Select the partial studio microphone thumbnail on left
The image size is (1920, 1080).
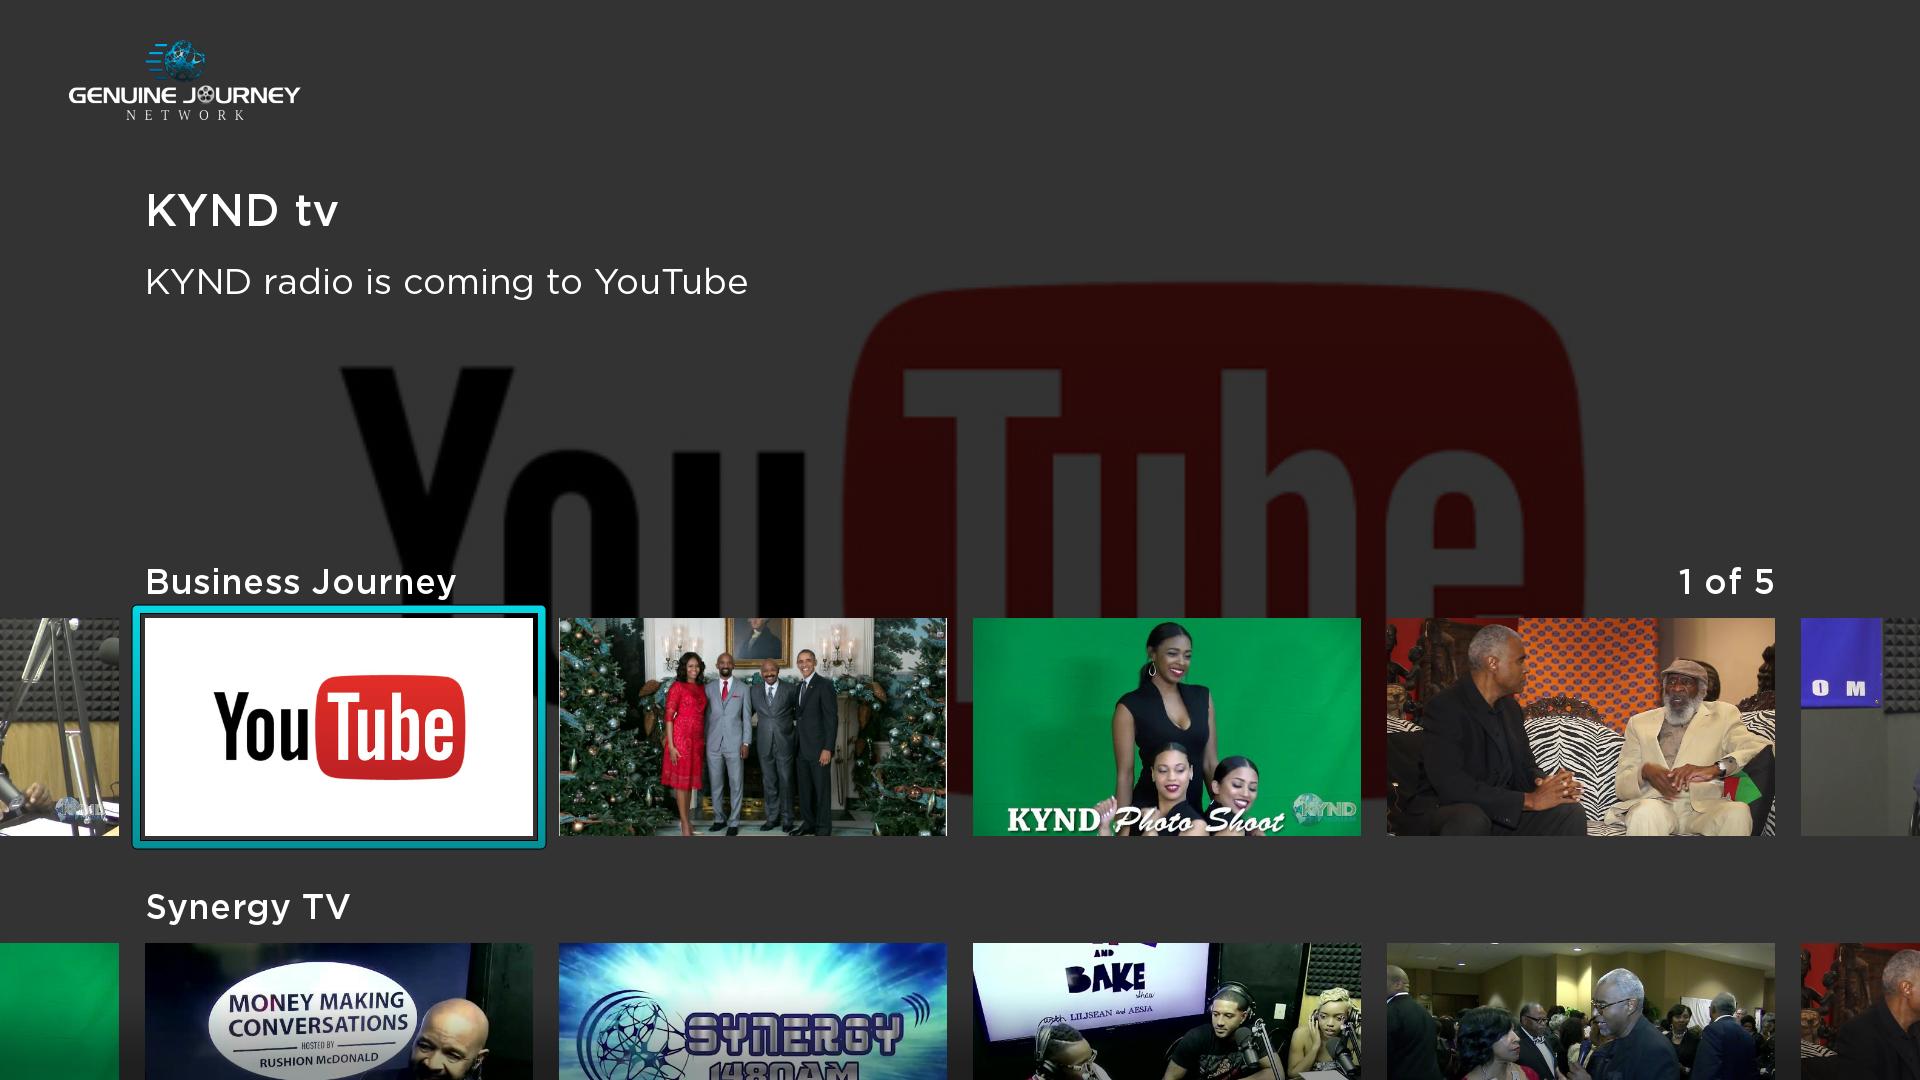[59, 727]
